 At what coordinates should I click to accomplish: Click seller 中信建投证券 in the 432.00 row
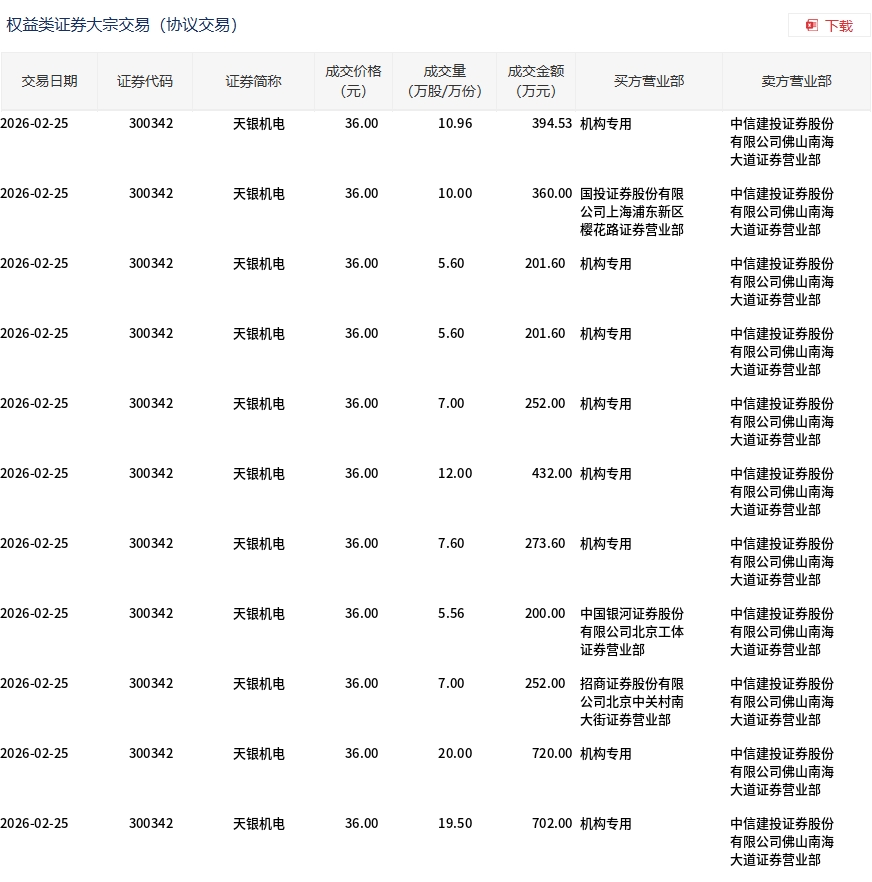click(782, 492)
